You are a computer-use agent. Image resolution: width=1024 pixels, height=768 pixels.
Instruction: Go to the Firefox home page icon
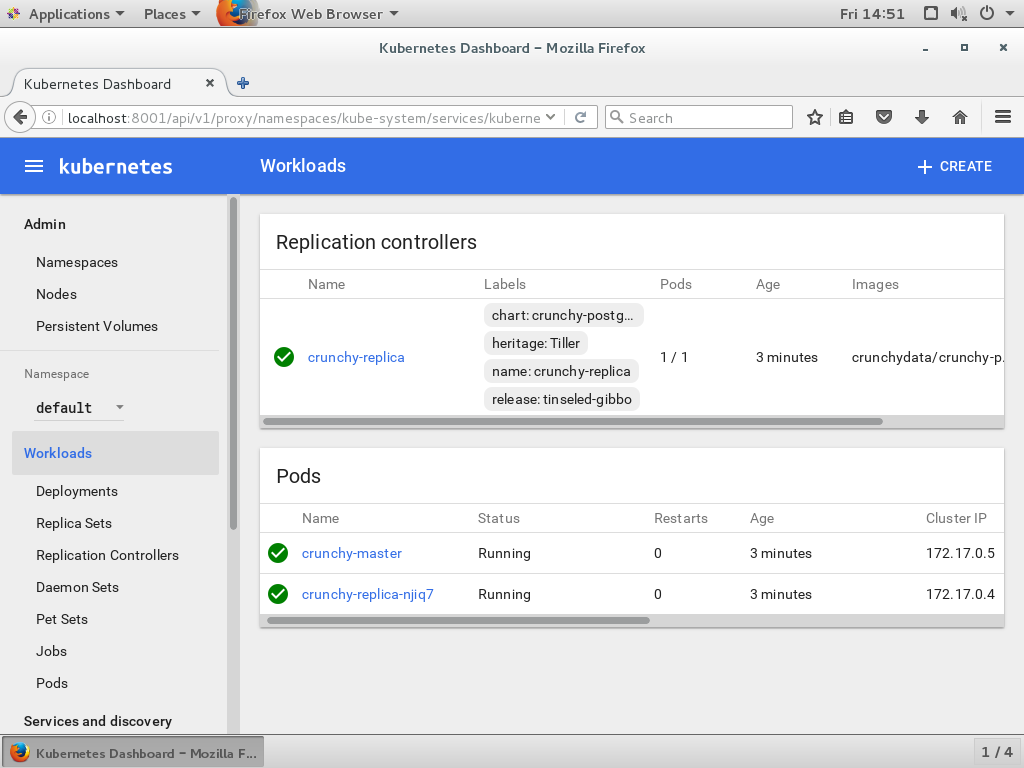click(x=960, y=118)
